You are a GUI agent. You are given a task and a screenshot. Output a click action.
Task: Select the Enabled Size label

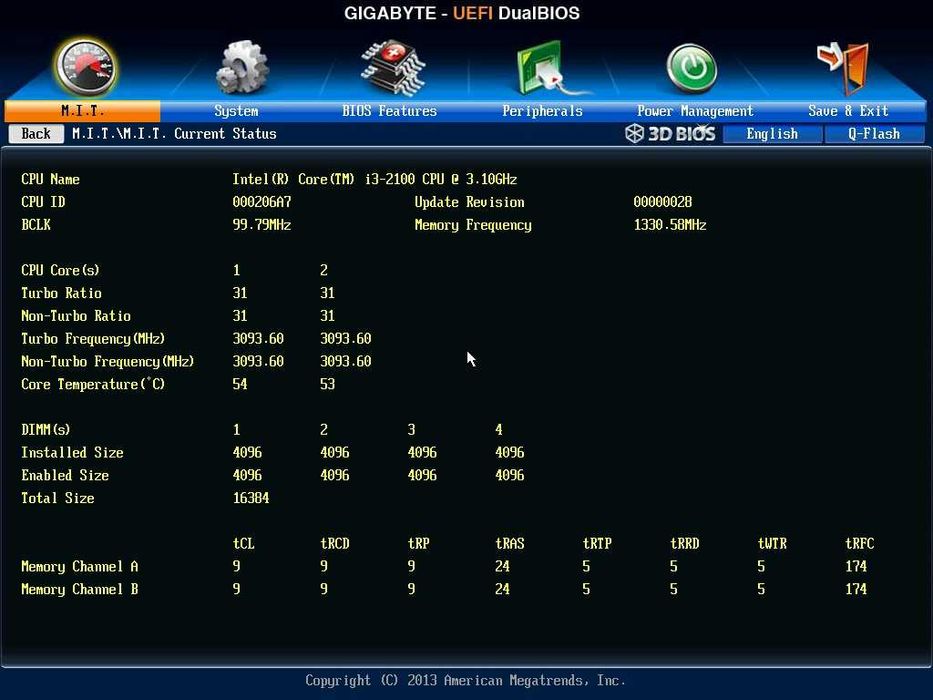tap(65, 475)
